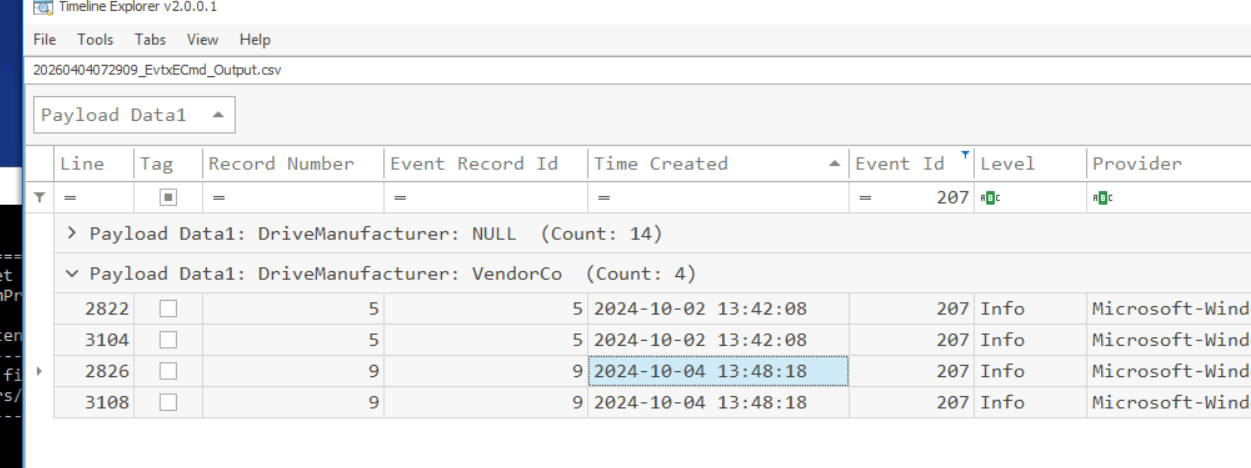Open the Tools menu
This screenshot has width=1251, height=468.
[96, 40]
